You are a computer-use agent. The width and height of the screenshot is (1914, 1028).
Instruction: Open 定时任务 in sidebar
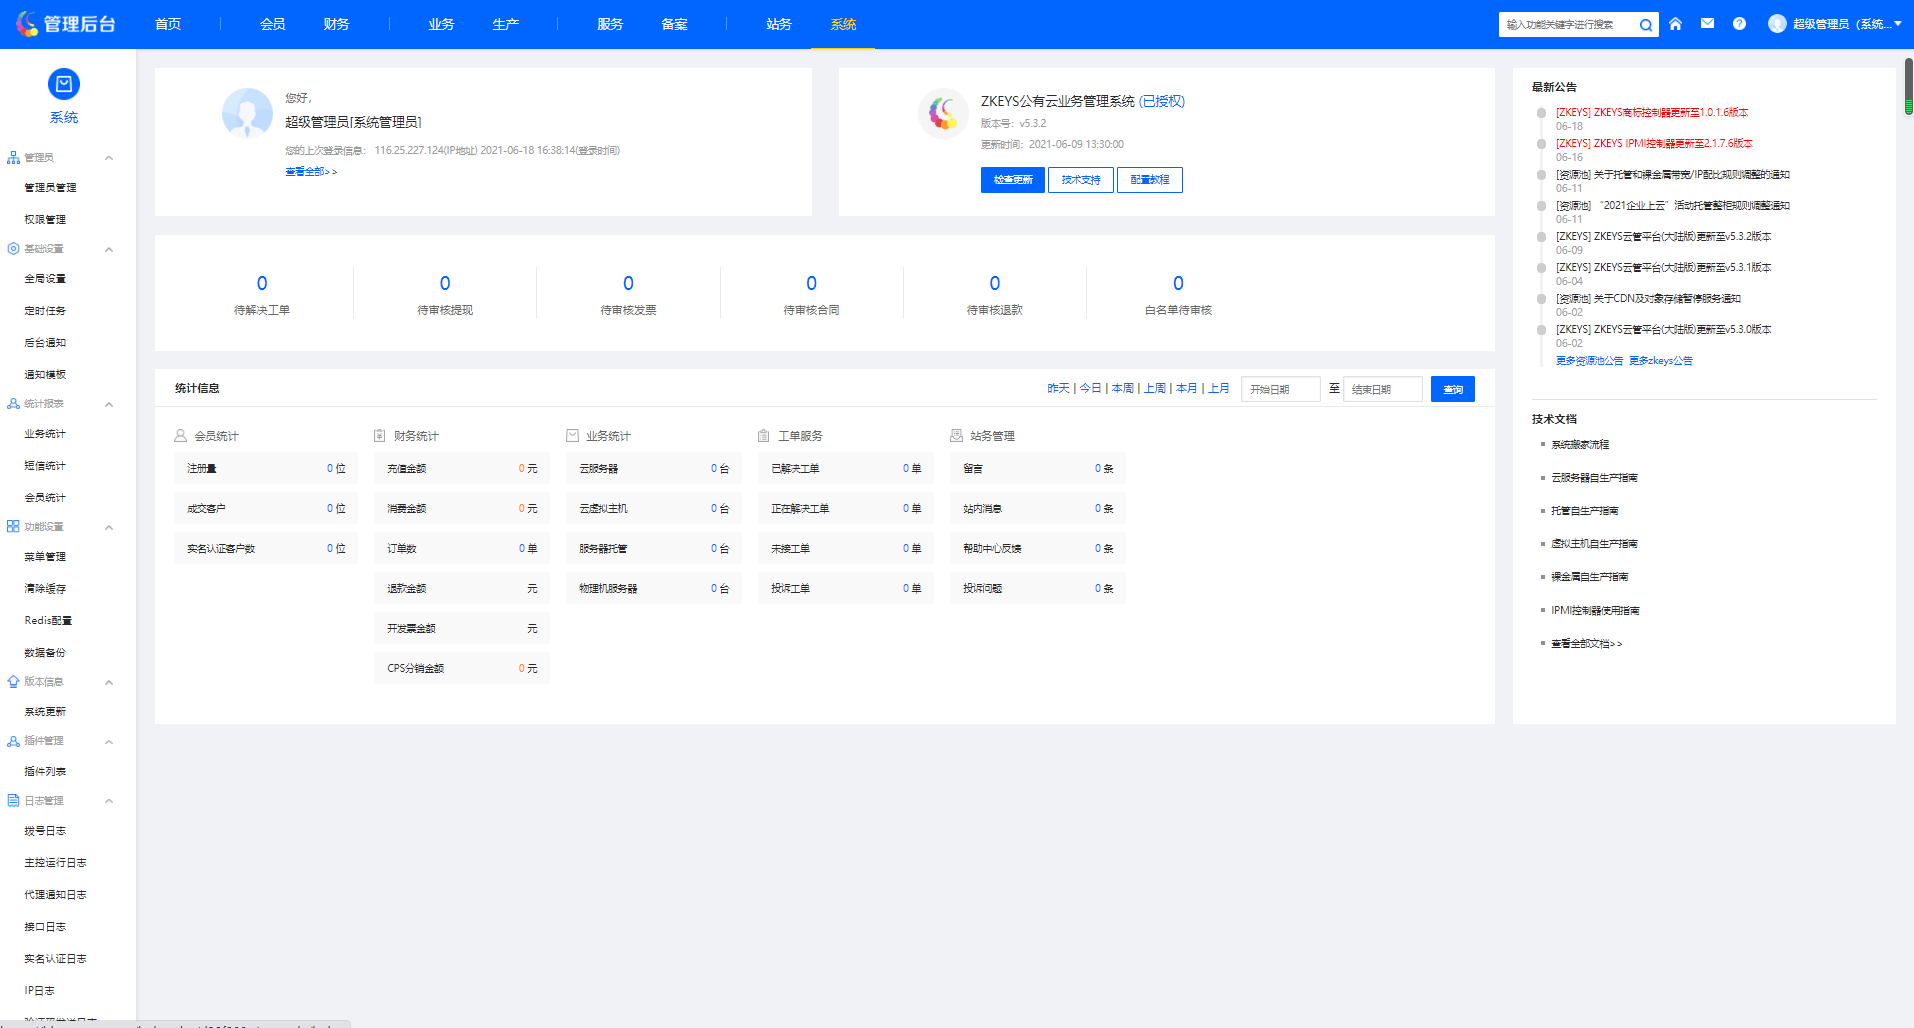[45, 311]
